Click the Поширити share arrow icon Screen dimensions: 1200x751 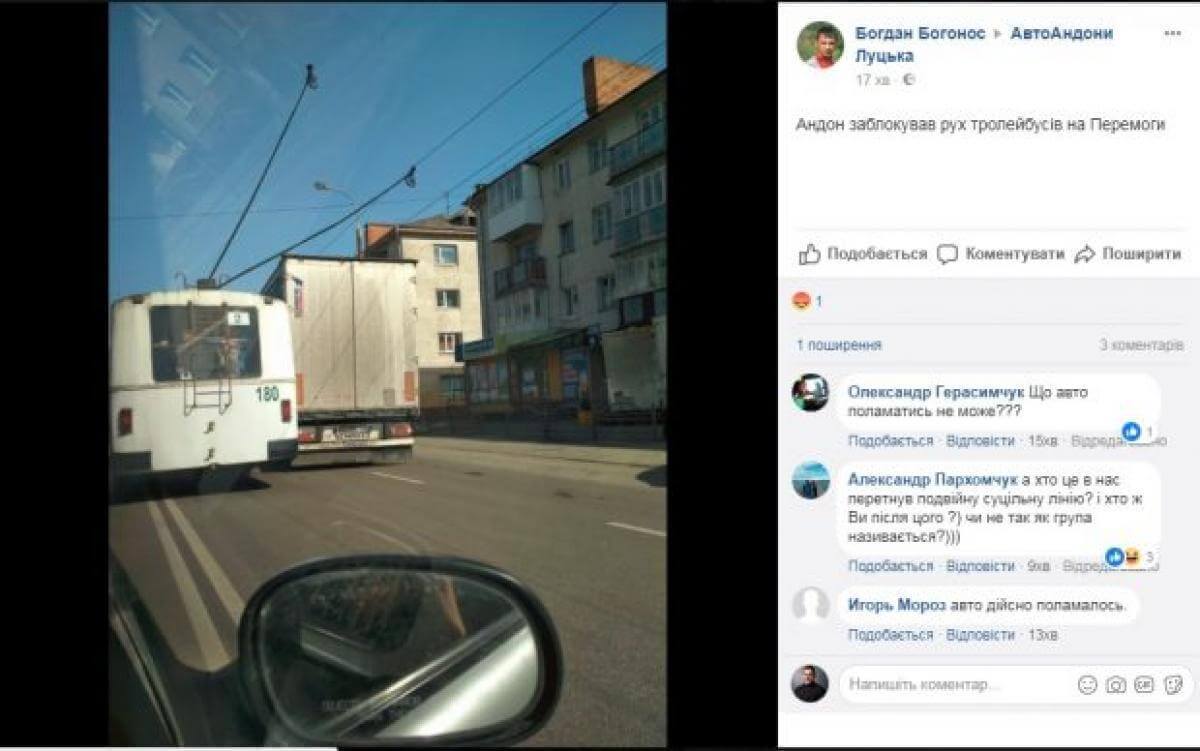tap(1085, 254)
